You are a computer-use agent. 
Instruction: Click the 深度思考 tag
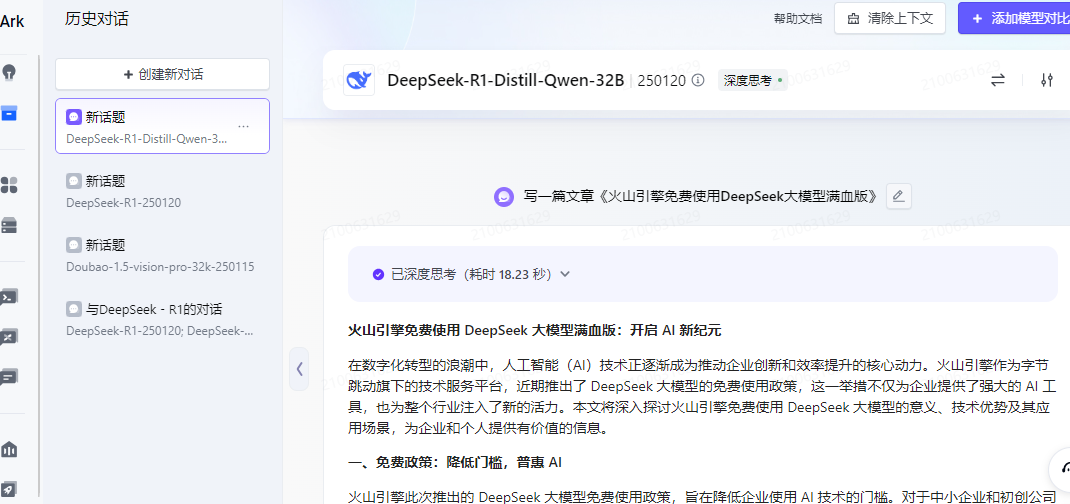[x=753, y=80]
